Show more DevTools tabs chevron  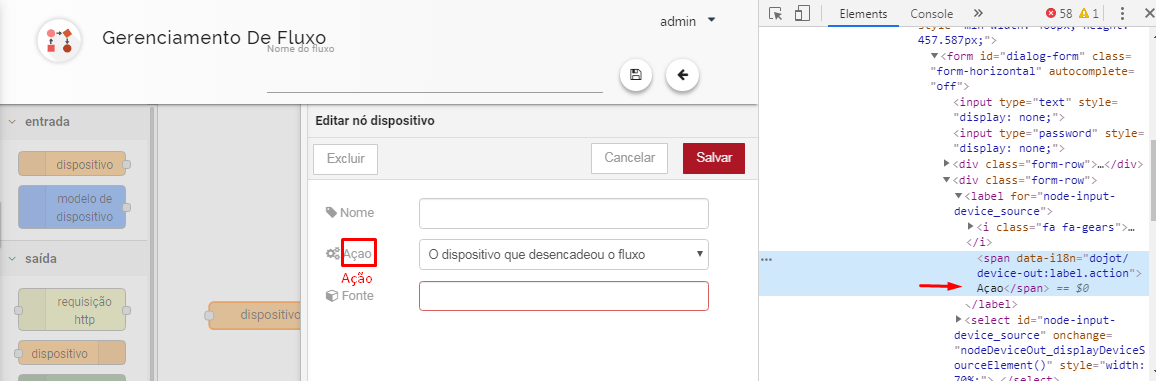click(978, 13)
